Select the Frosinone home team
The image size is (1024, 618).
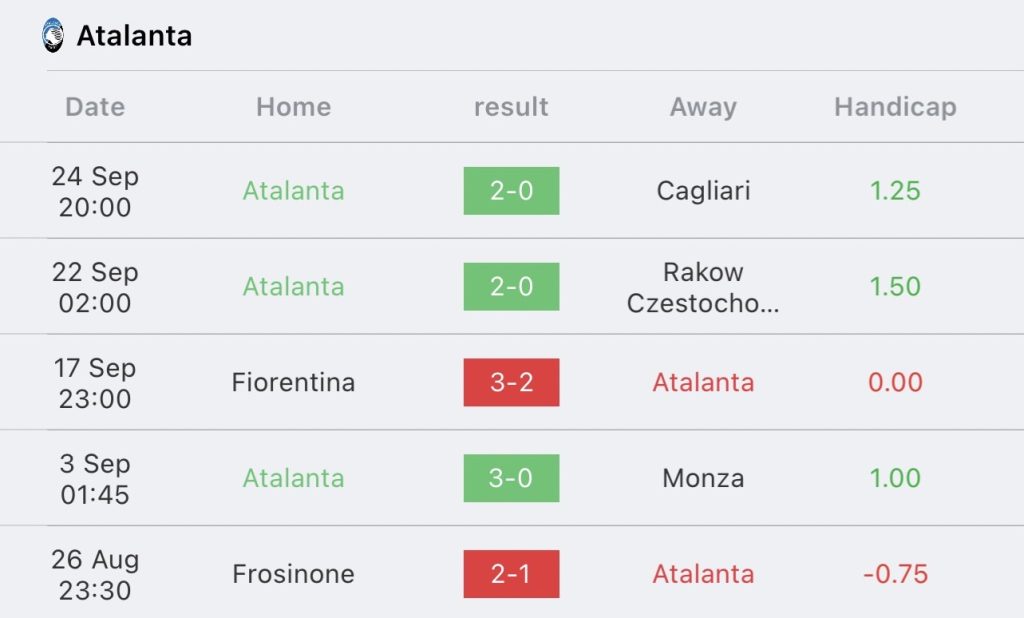click(293, 574)
